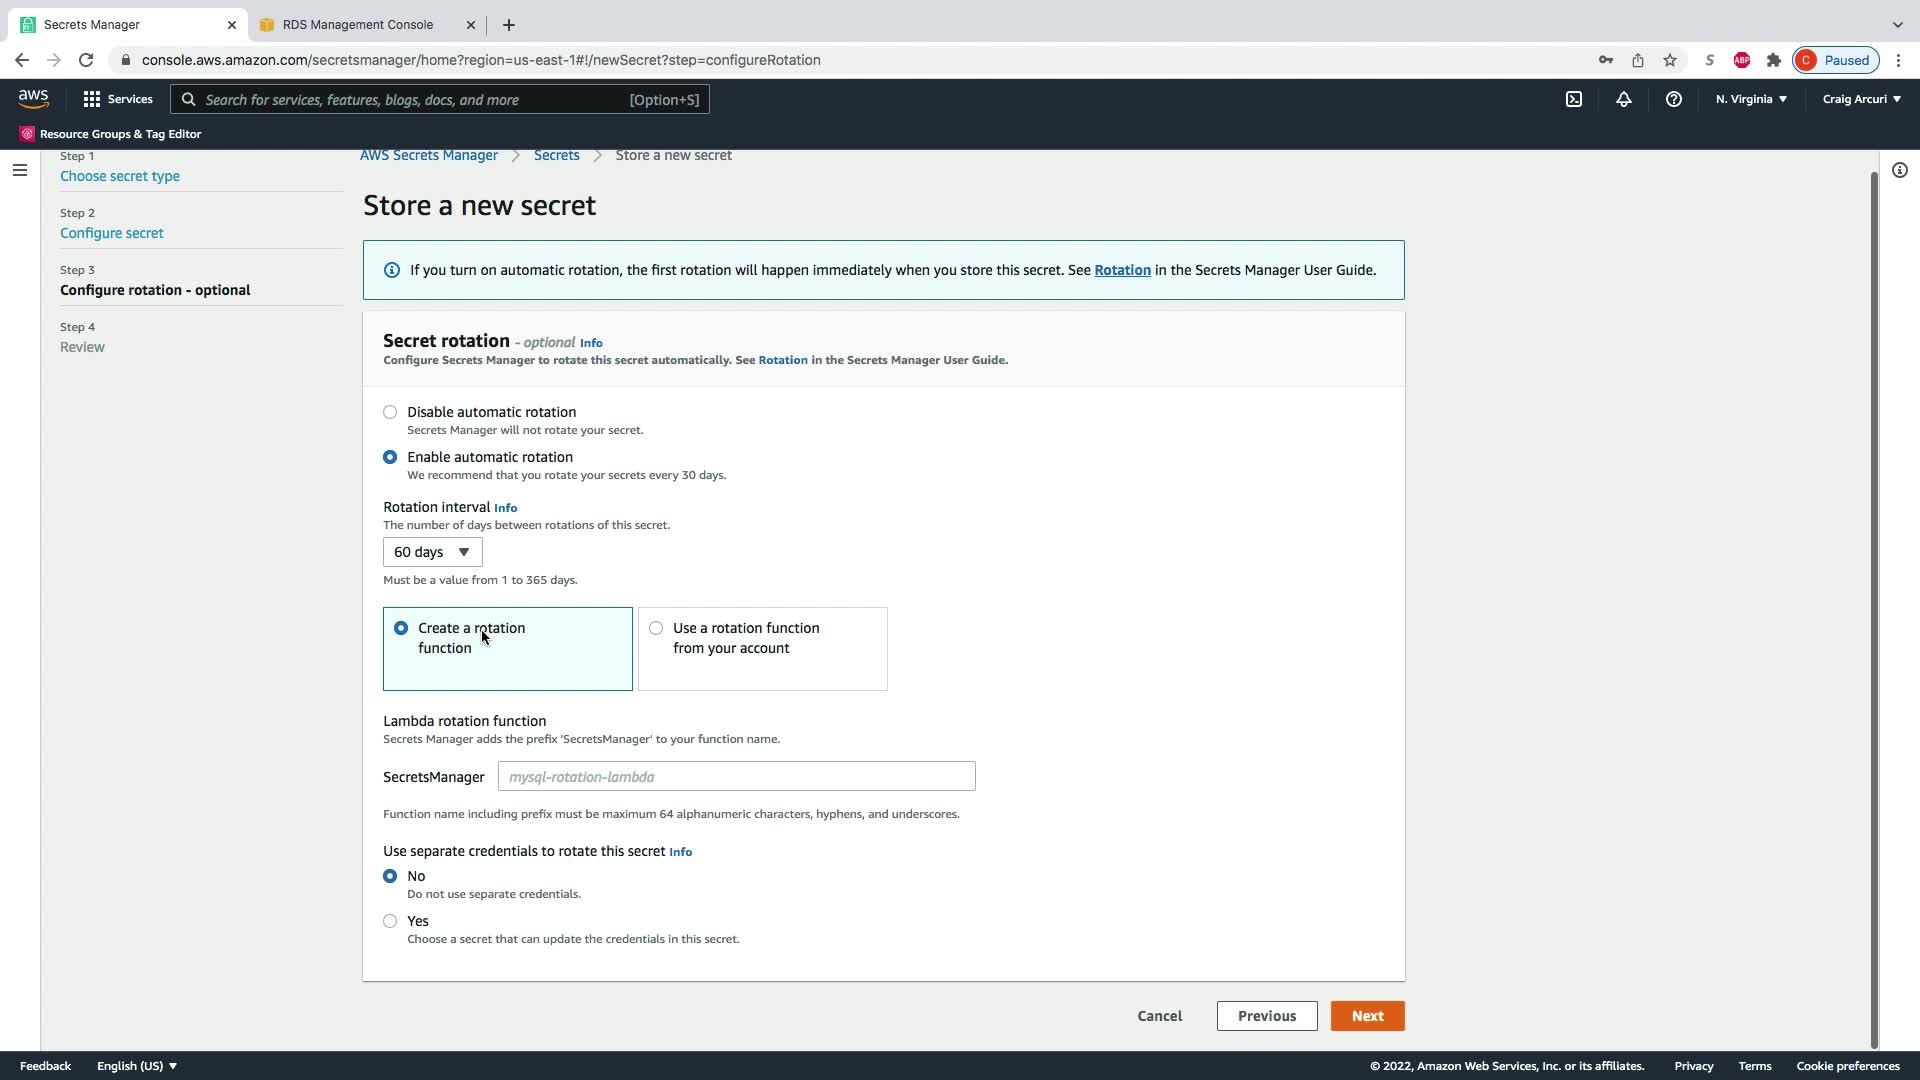Open AWS CloudShell icon in header
Viewport: 1920px width, 1080px height.
1573,99
